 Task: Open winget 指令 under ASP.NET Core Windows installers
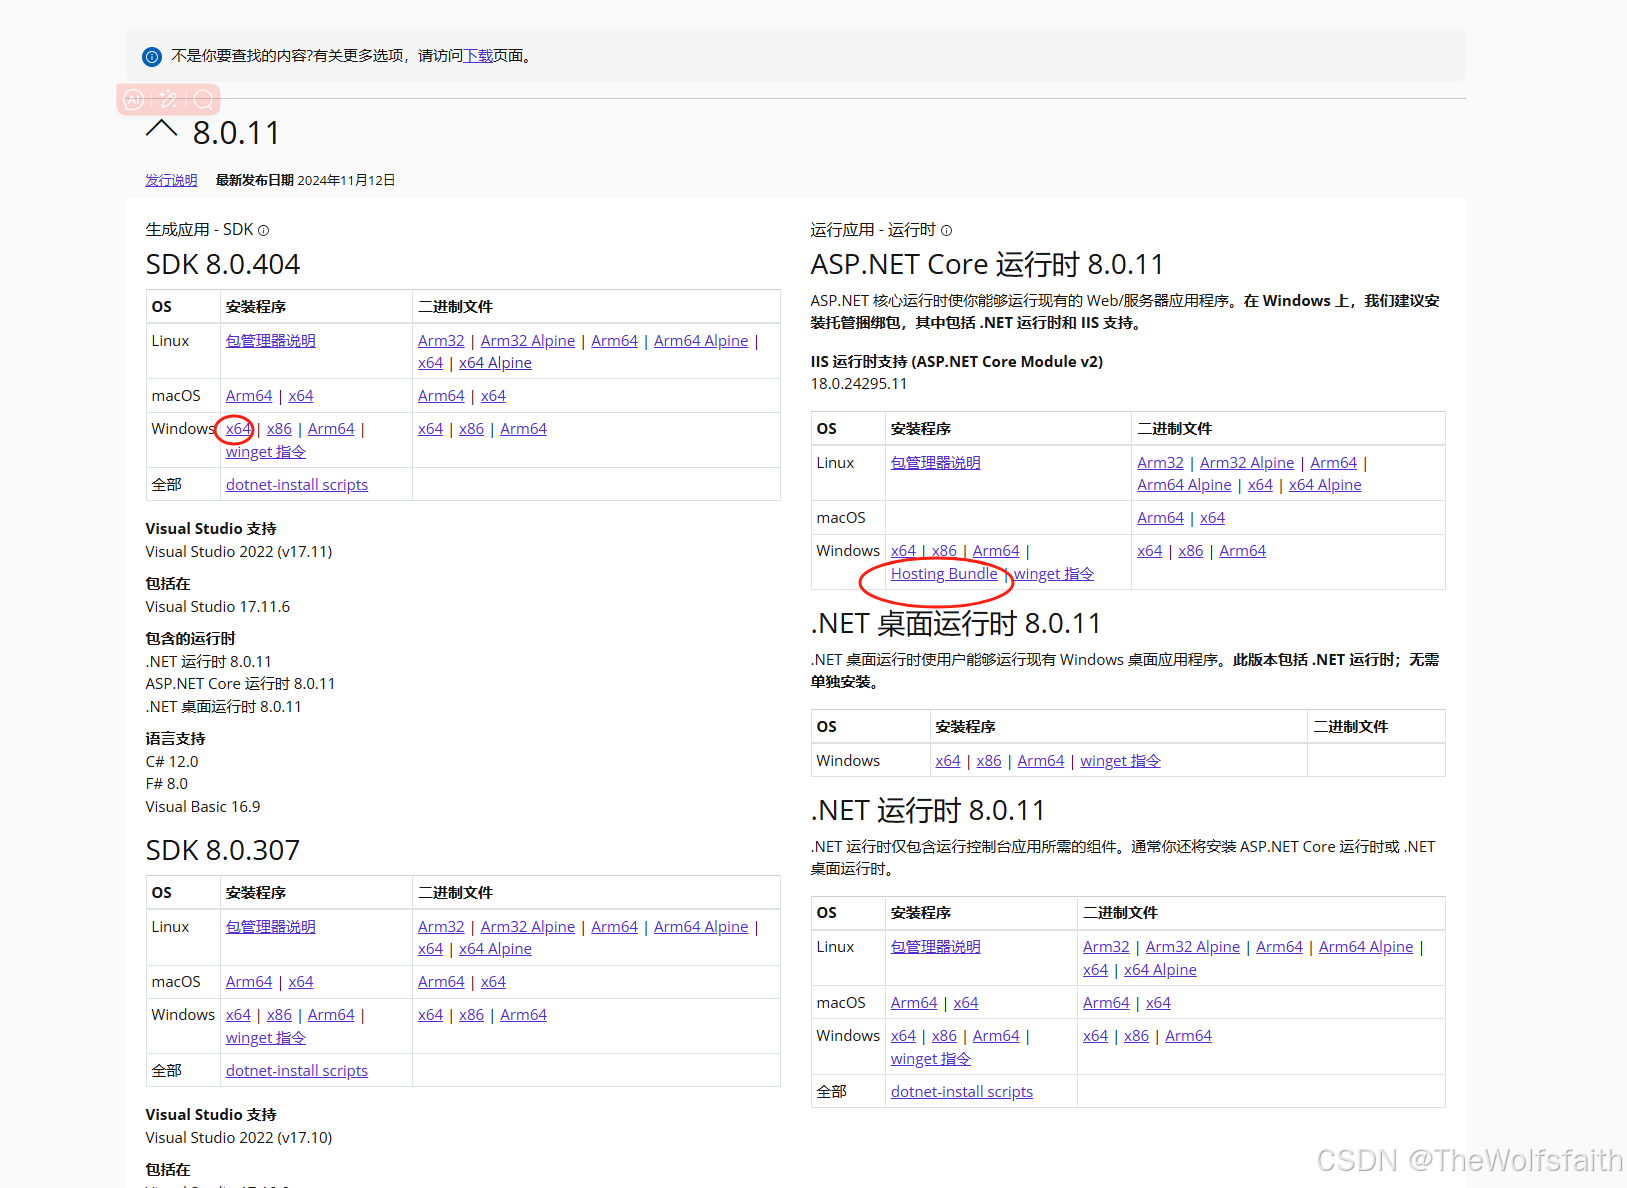click(1051, 573)
